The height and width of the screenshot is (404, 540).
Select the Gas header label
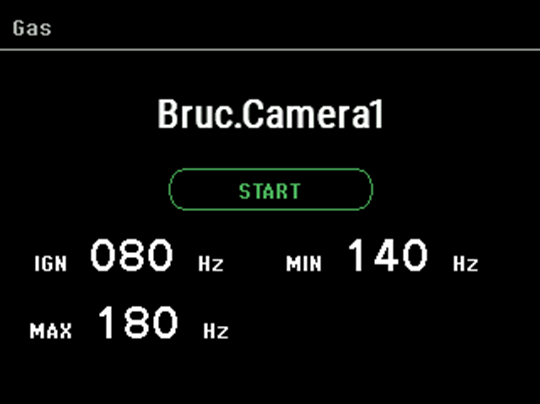[32, 28]
